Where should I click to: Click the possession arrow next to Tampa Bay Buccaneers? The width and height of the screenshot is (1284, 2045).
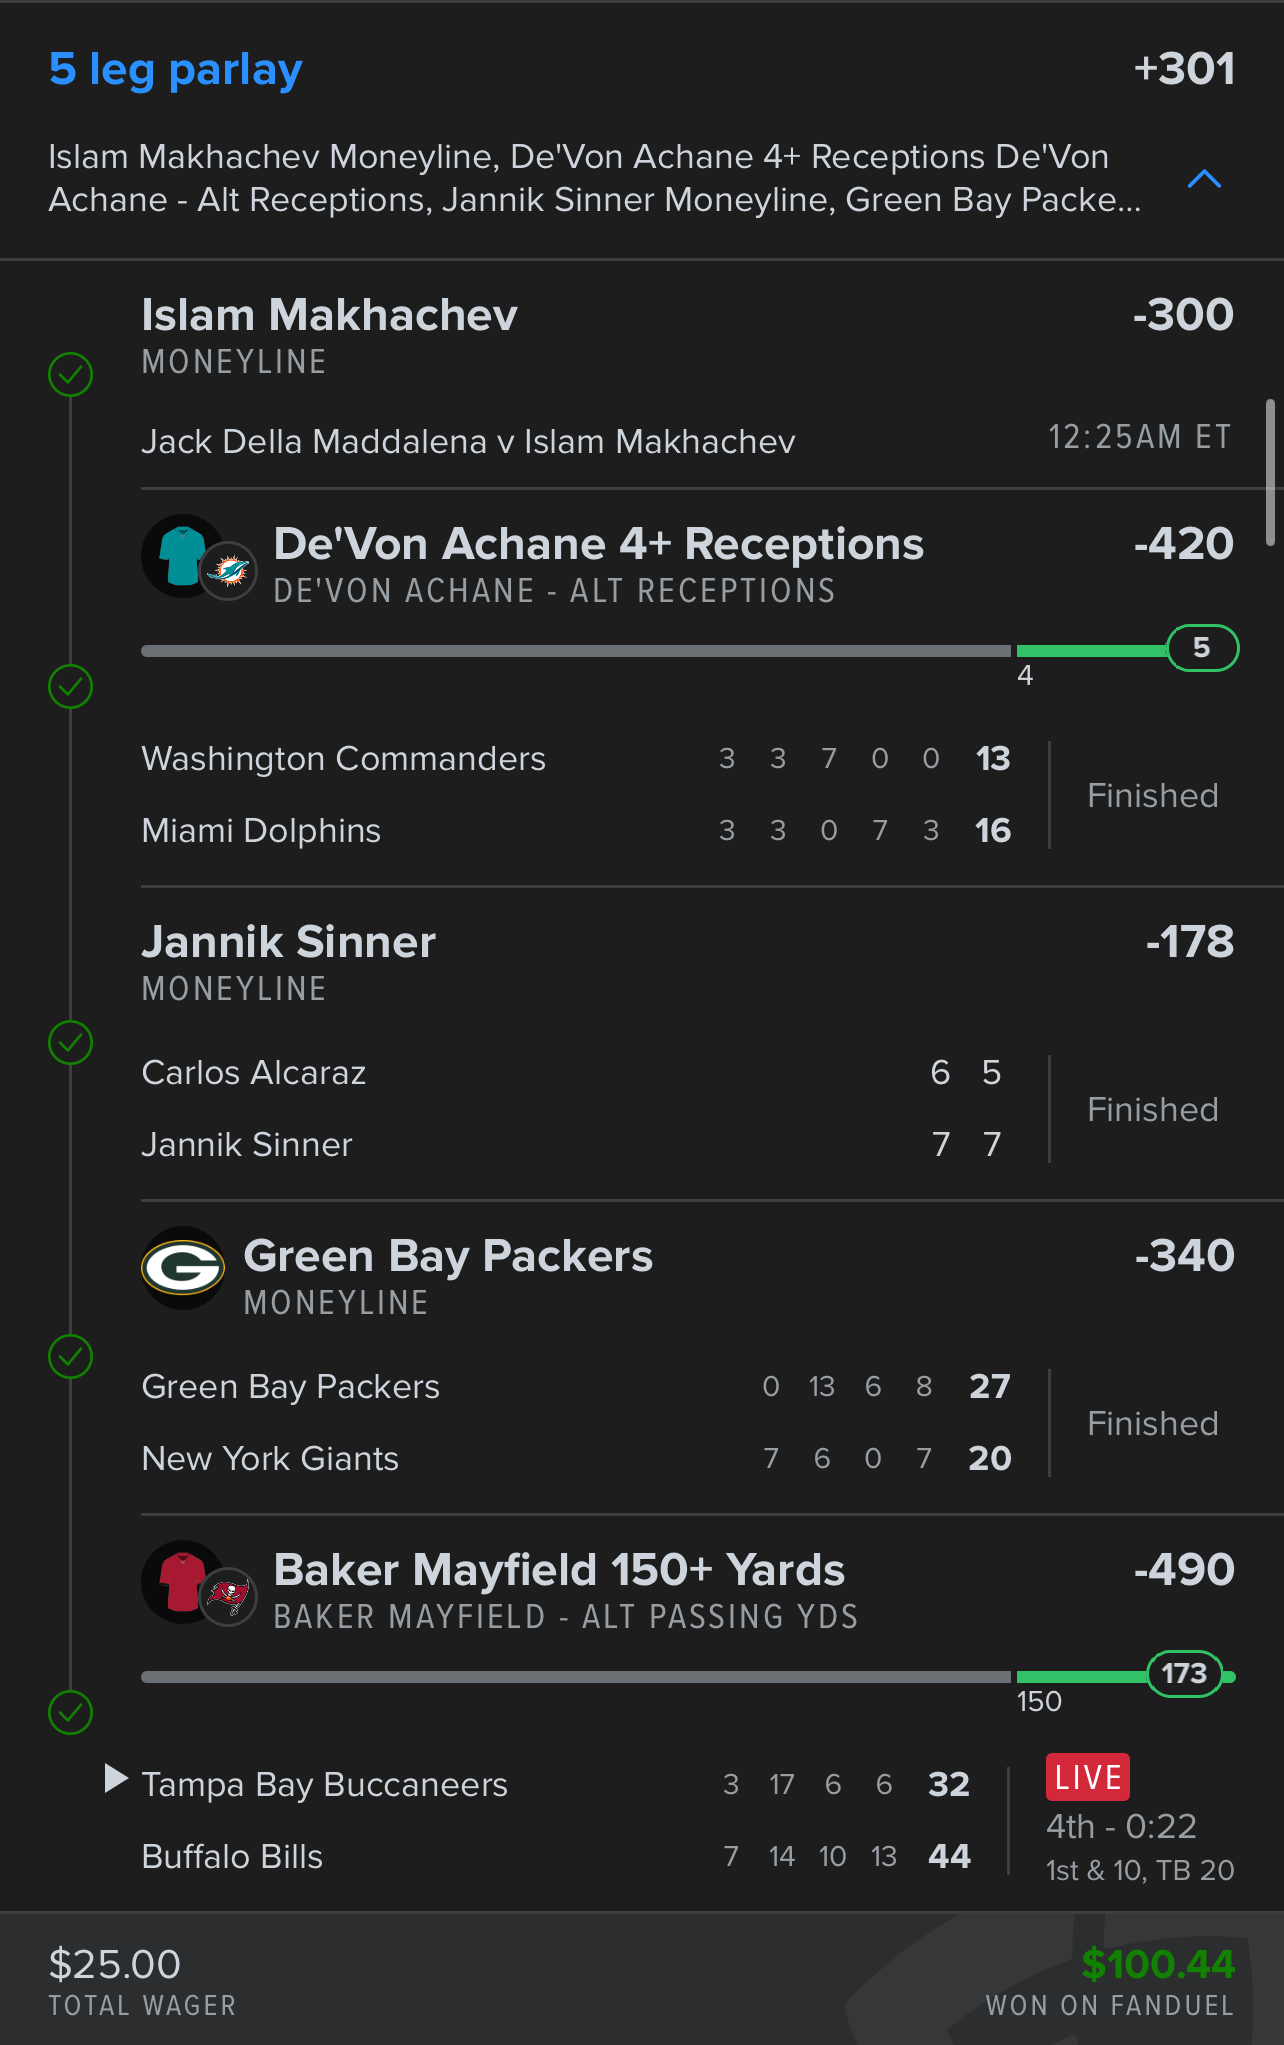point(116,1778)
